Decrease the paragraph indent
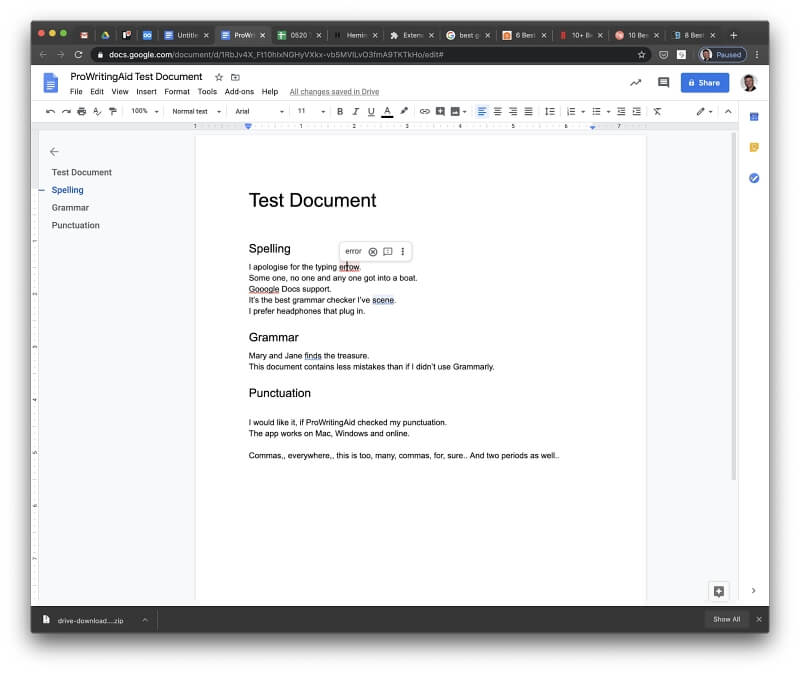 [x=621, y=111]
